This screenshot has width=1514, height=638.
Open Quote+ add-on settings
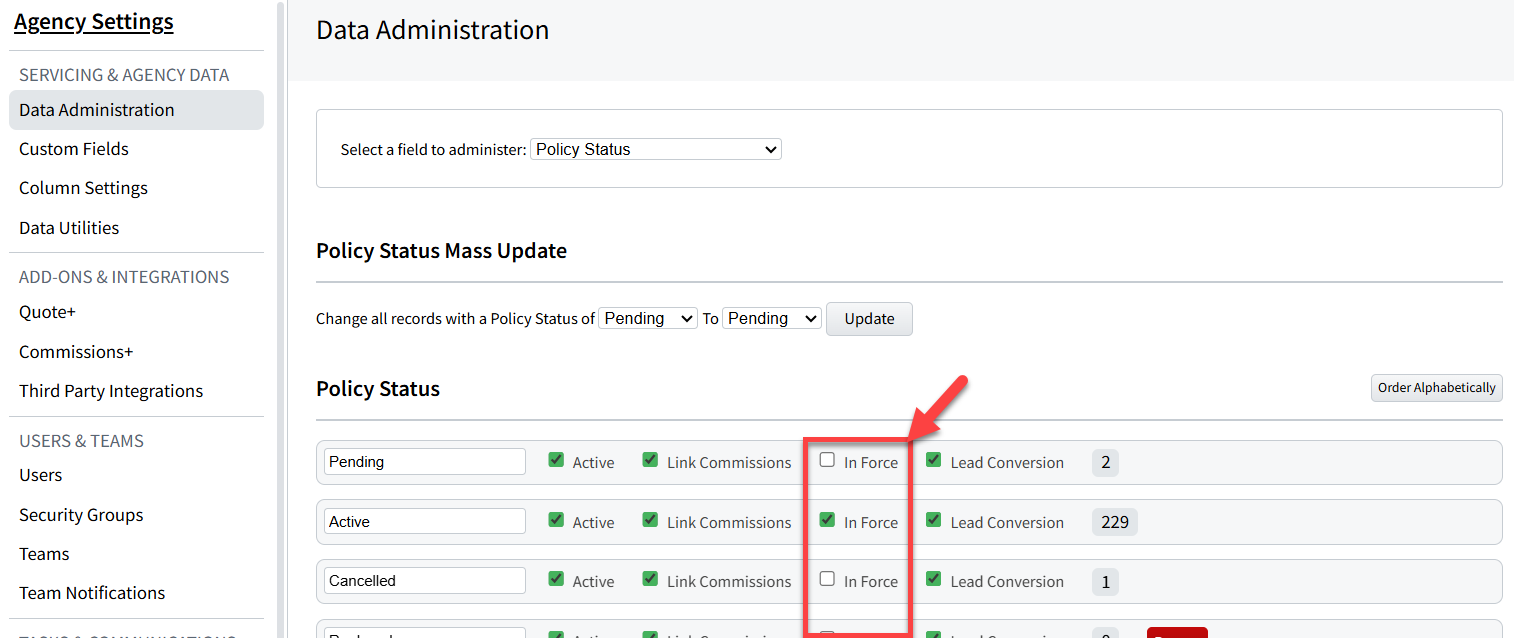[47, 312]
